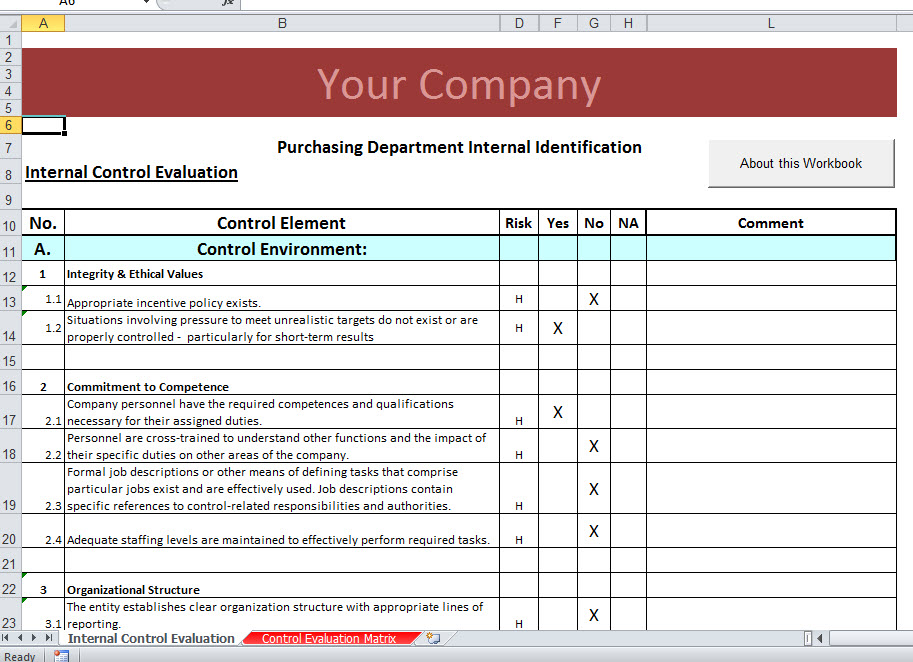Click the X in No column for item 2.3
Screen dimensions: 913x662
[x=594, y=489]
